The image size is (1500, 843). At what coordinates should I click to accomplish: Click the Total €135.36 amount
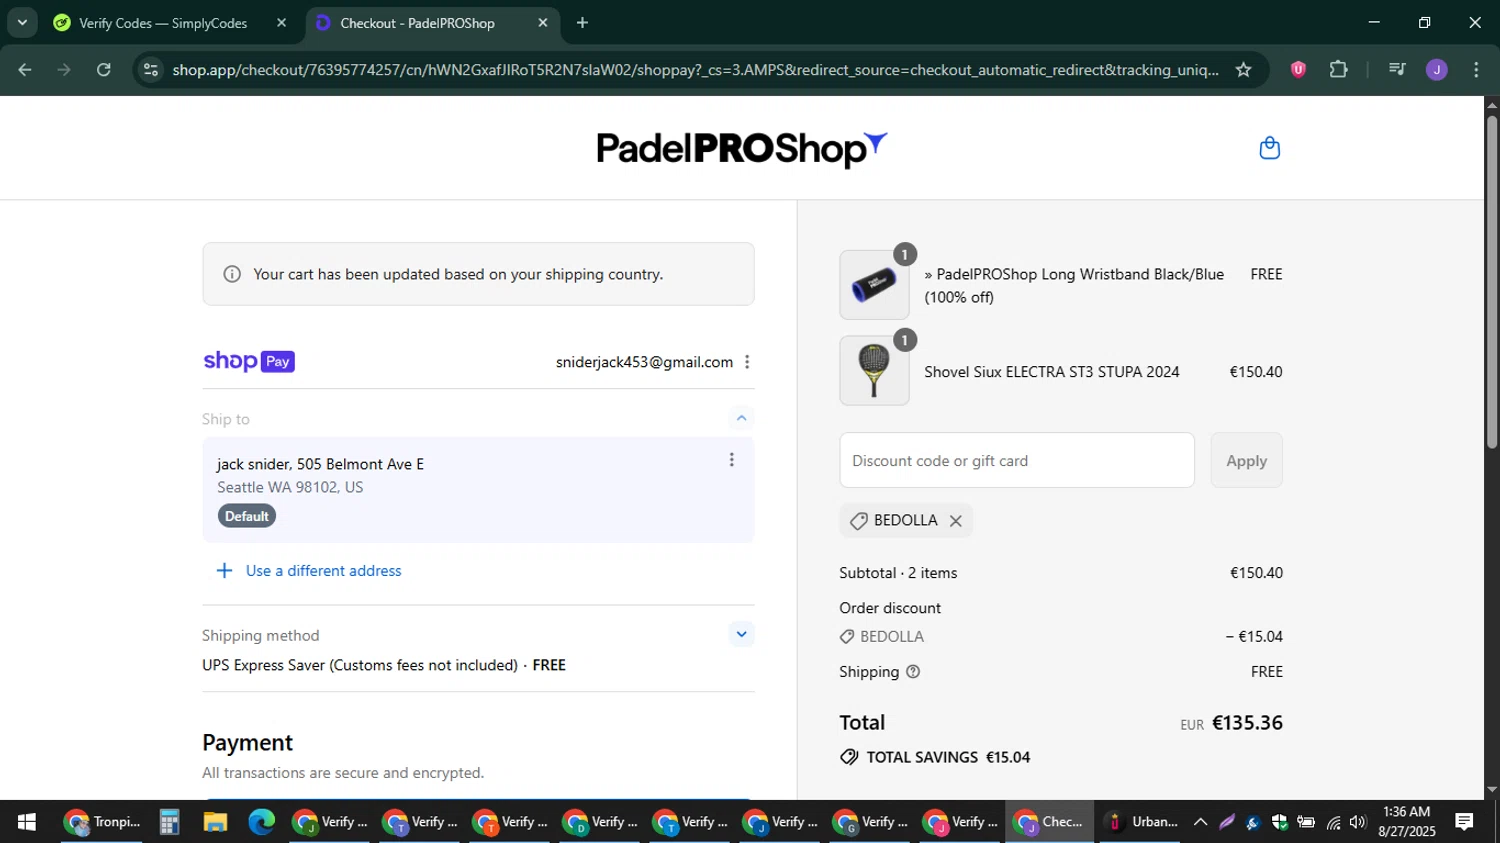1247,723
